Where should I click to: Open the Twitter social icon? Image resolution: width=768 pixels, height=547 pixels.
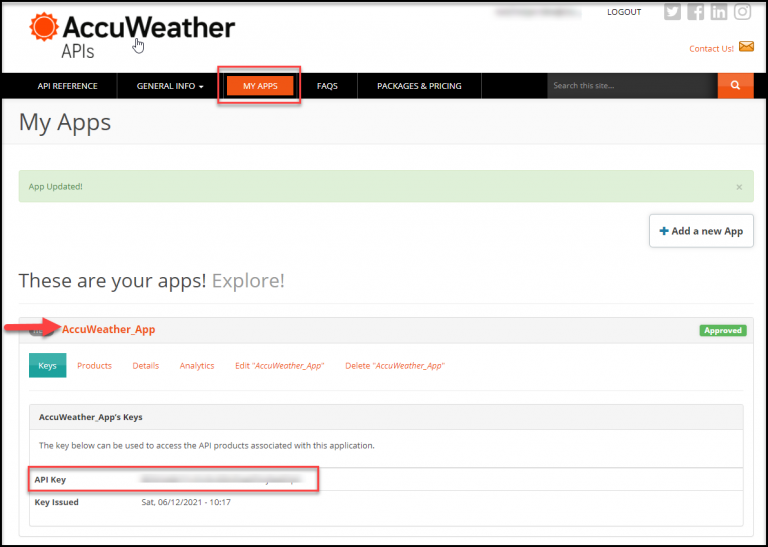coord(672,12)
